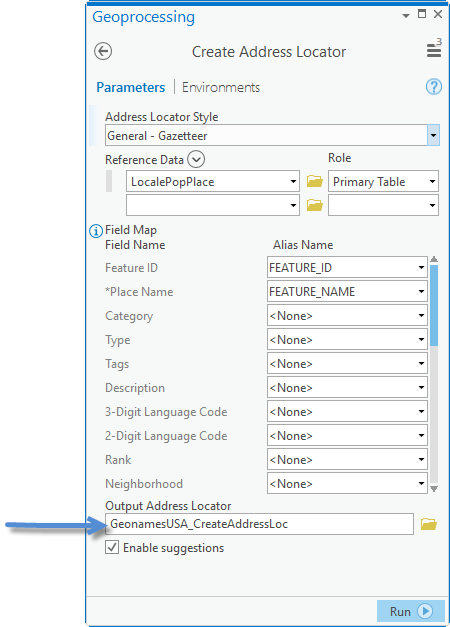This screenshot has width=450, height=627.
Task: Click the Field Map info icon
Action: coord(96,231)
